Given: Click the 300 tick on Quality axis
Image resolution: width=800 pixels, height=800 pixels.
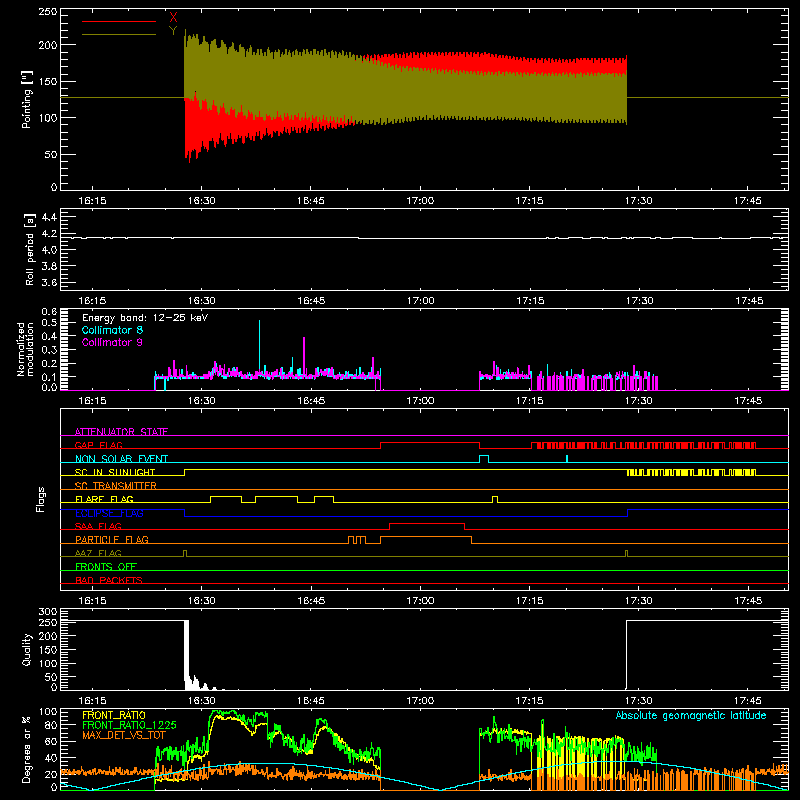Looking at the screenshot, I should tap(48, 612).
